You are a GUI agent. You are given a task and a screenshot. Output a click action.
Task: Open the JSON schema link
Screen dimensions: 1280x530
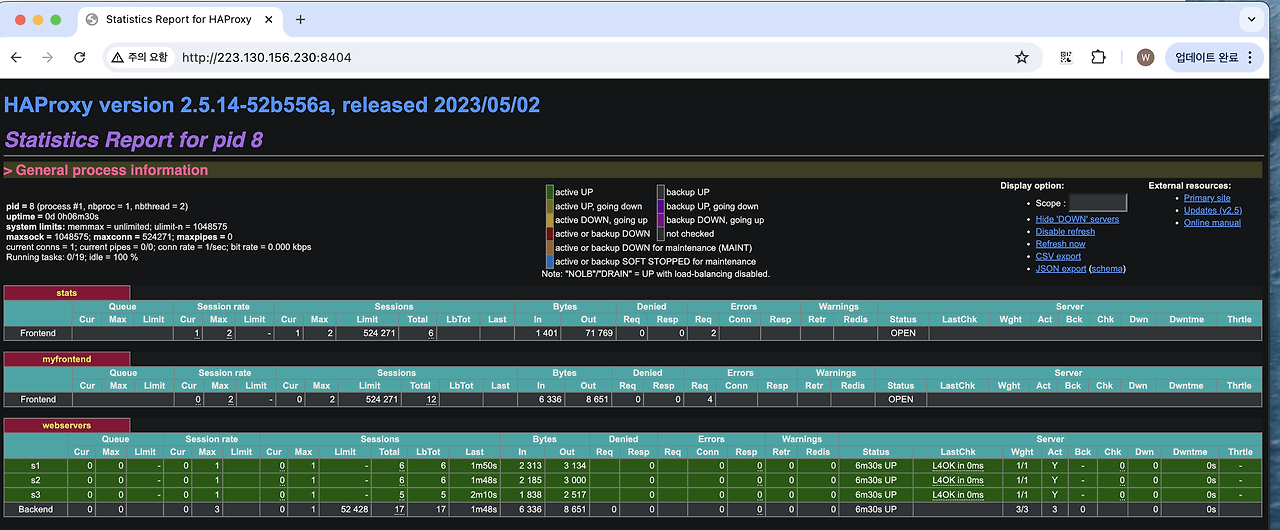click(x=1107, y=268)
